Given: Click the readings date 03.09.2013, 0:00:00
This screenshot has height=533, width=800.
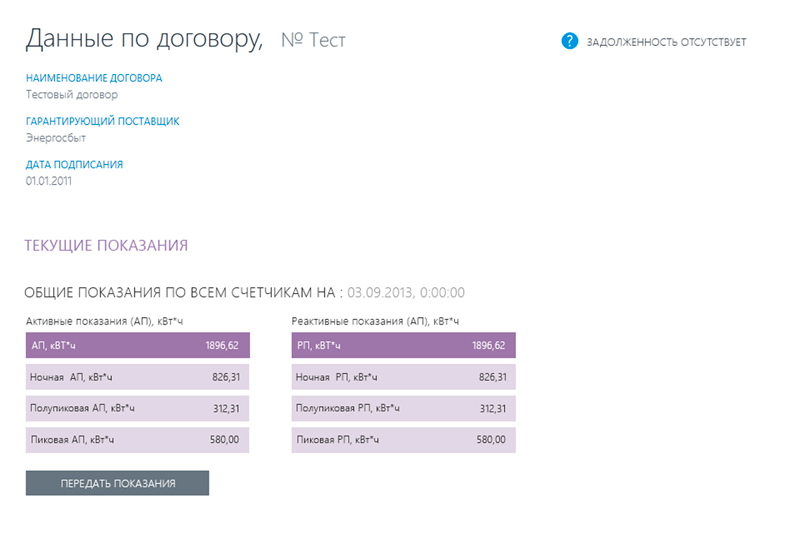Looking at the screenshot, I should click(x=406, y=293).
